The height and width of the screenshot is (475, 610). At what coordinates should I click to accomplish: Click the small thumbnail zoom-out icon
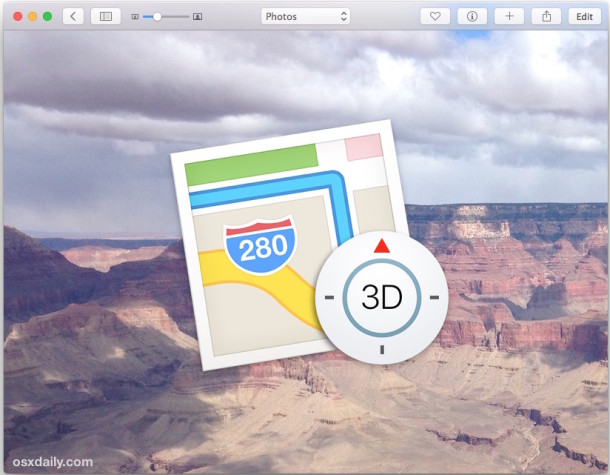pos(135,17)
